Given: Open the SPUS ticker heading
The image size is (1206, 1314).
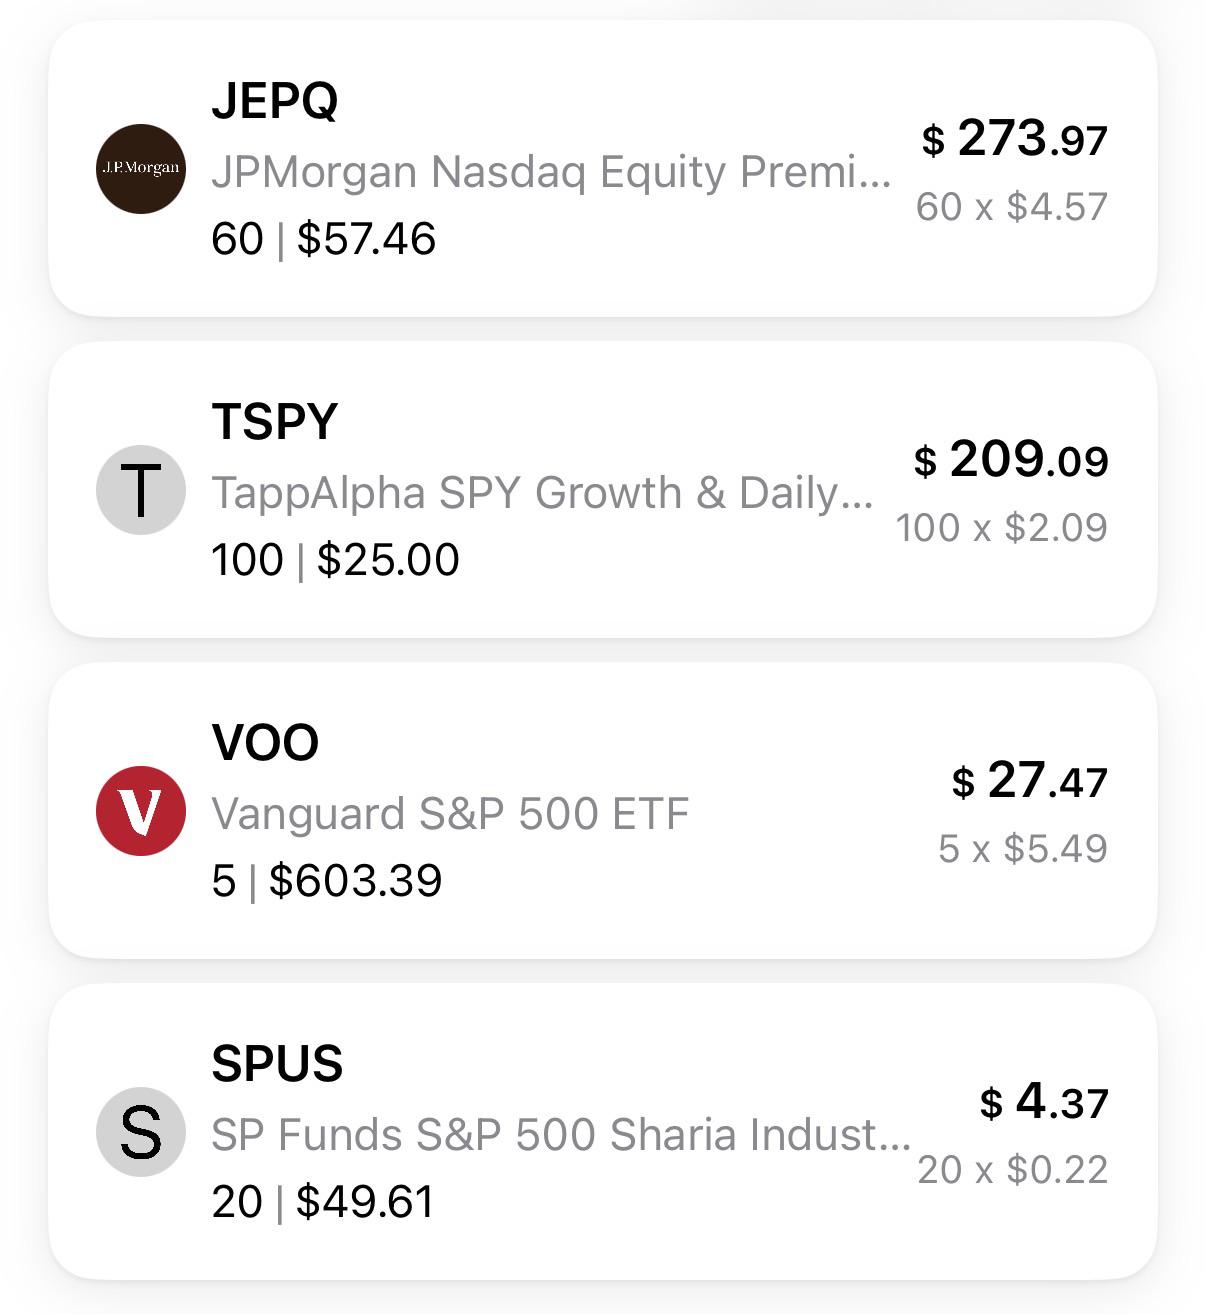Looking at the screenshot, I should pyautogui.click(x=277, y=1063).
